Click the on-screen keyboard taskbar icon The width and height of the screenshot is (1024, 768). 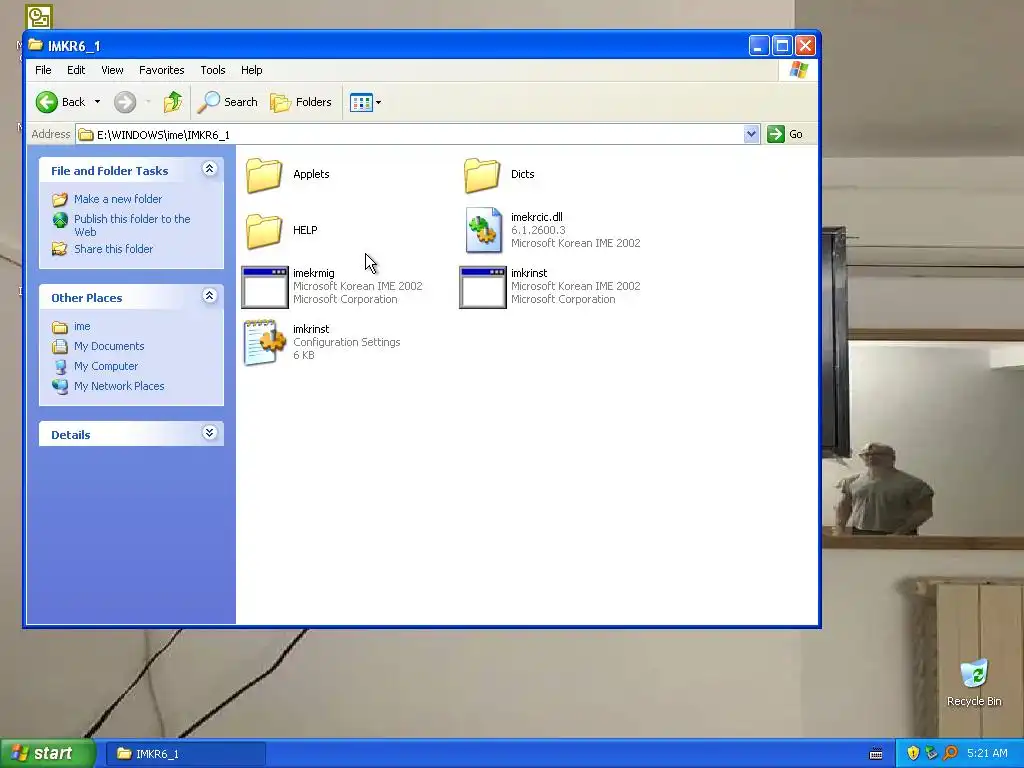[876, 754]
